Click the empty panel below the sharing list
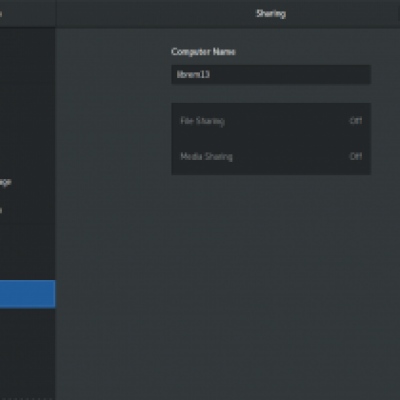The width and height of the screenshot is (400, 400). 271,287
